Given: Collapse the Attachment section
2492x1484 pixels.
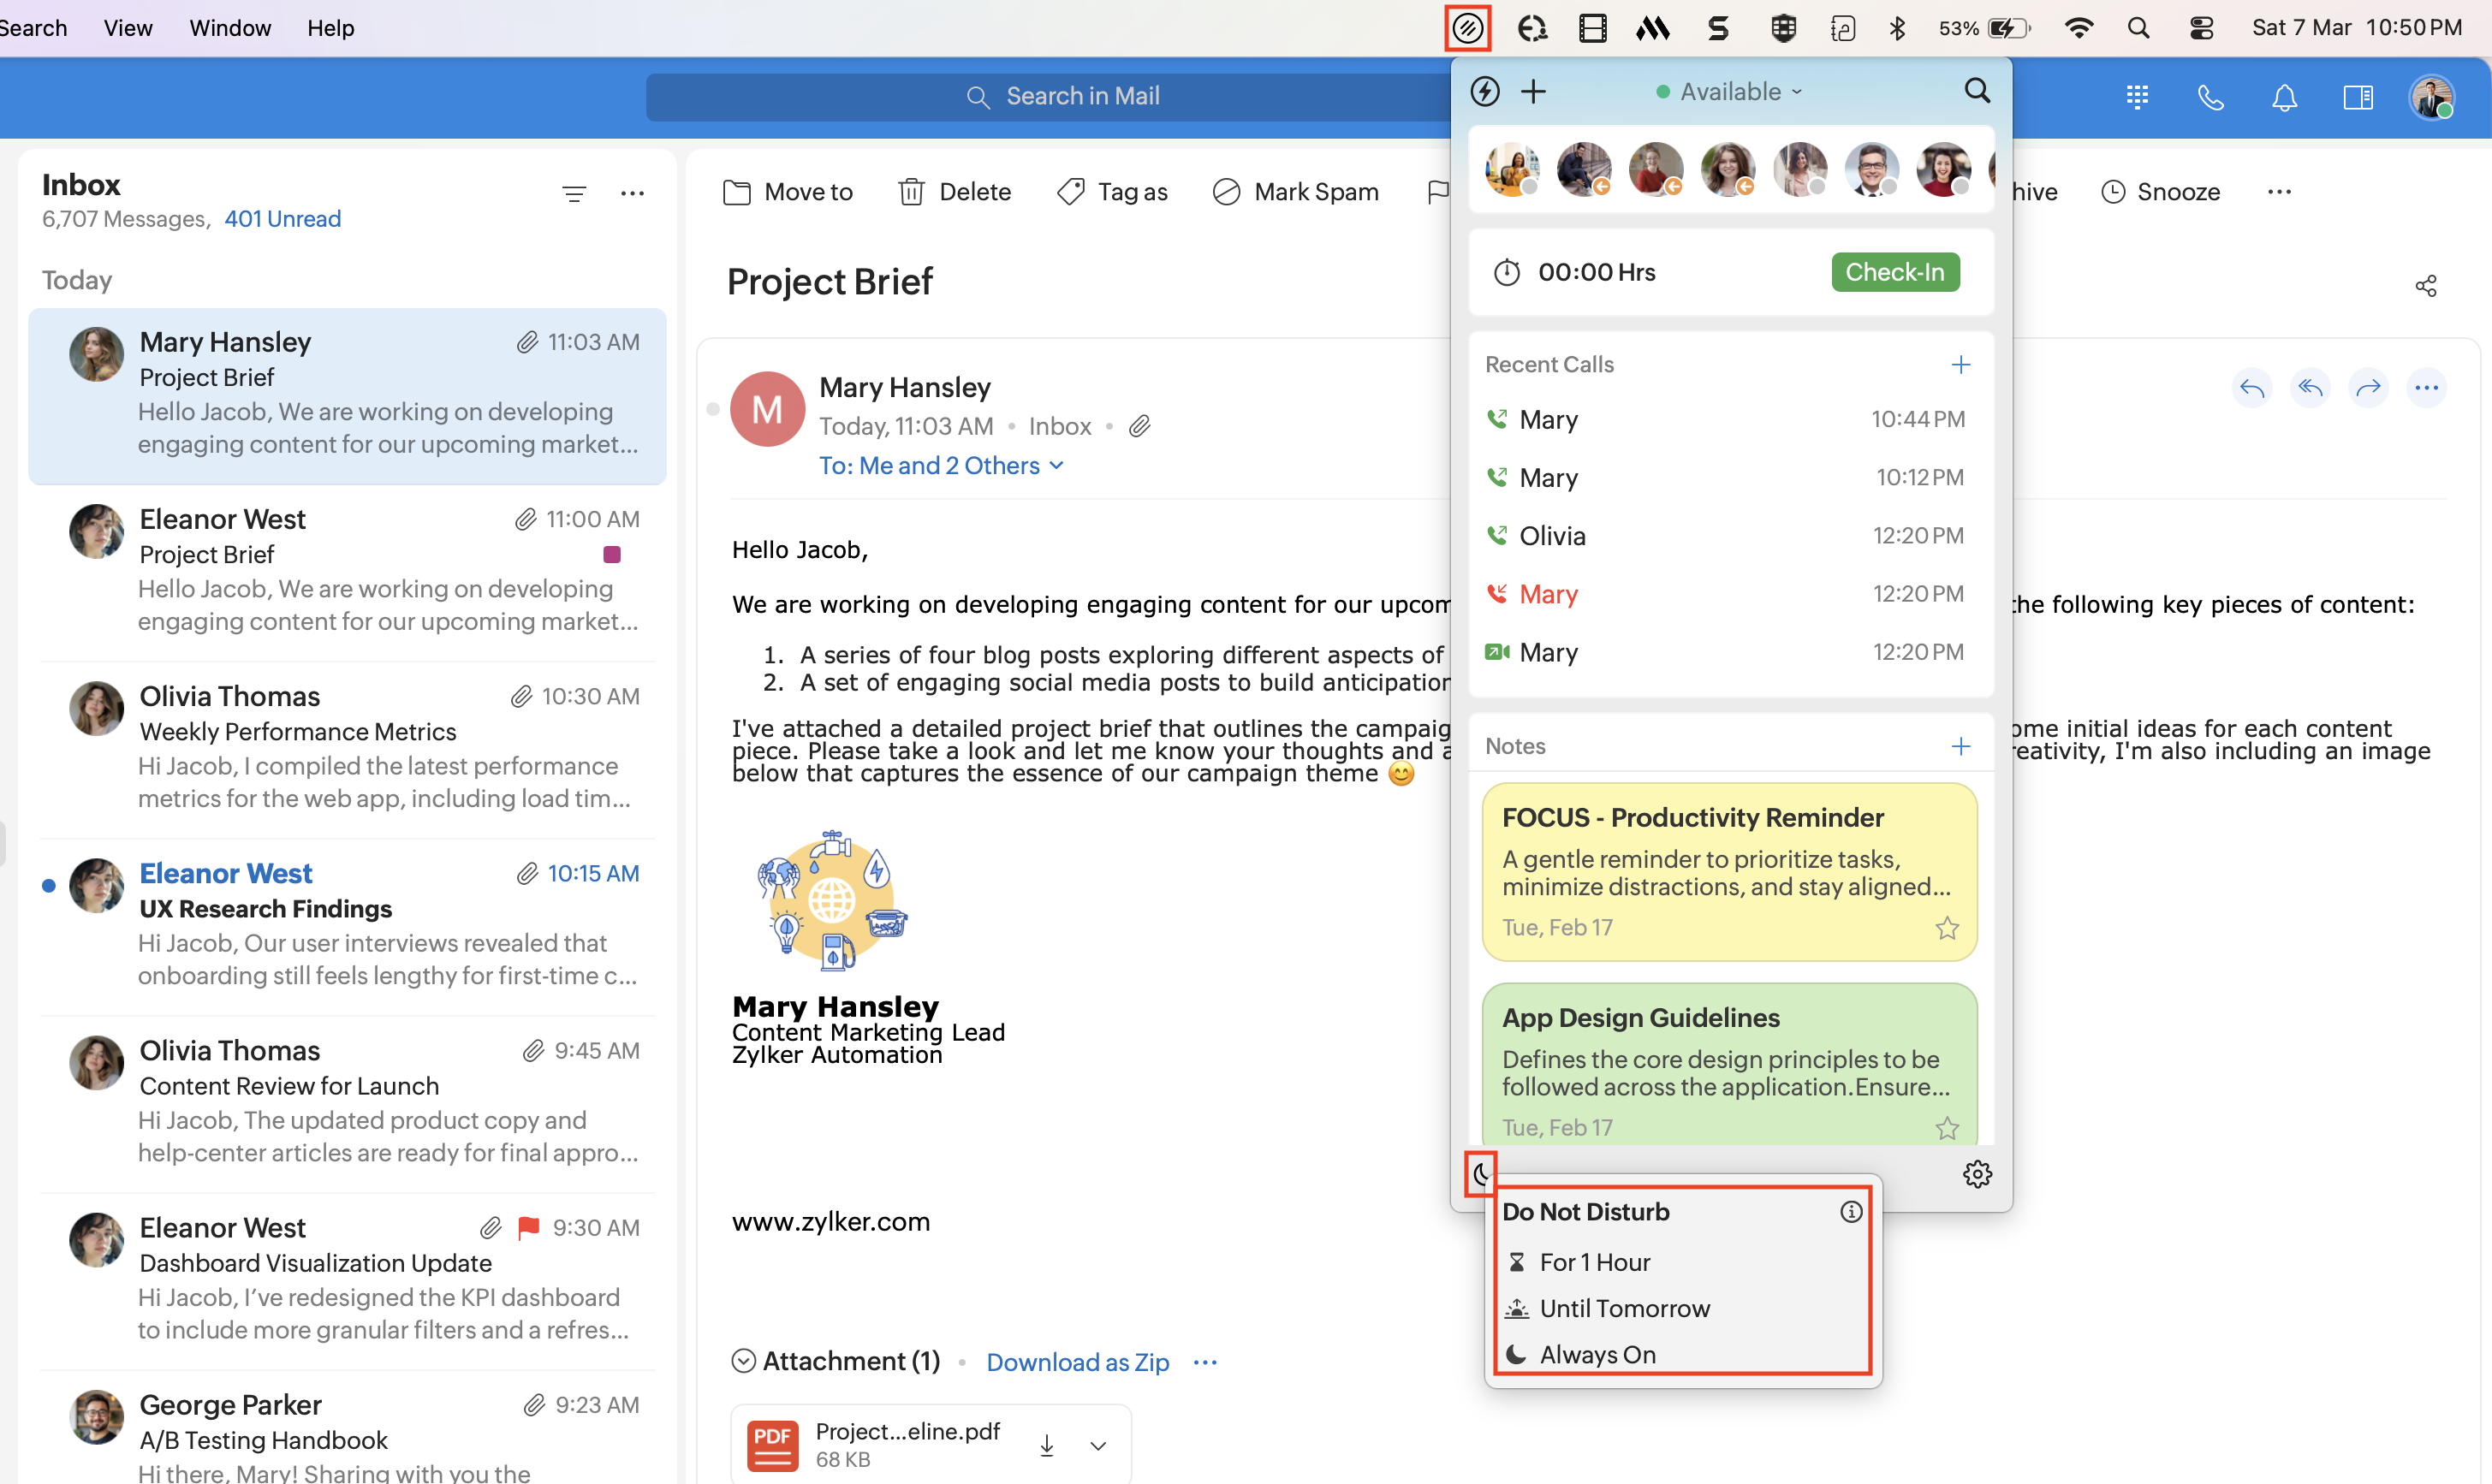Looking at the screenshot, I should click(x=743, y=1361).
